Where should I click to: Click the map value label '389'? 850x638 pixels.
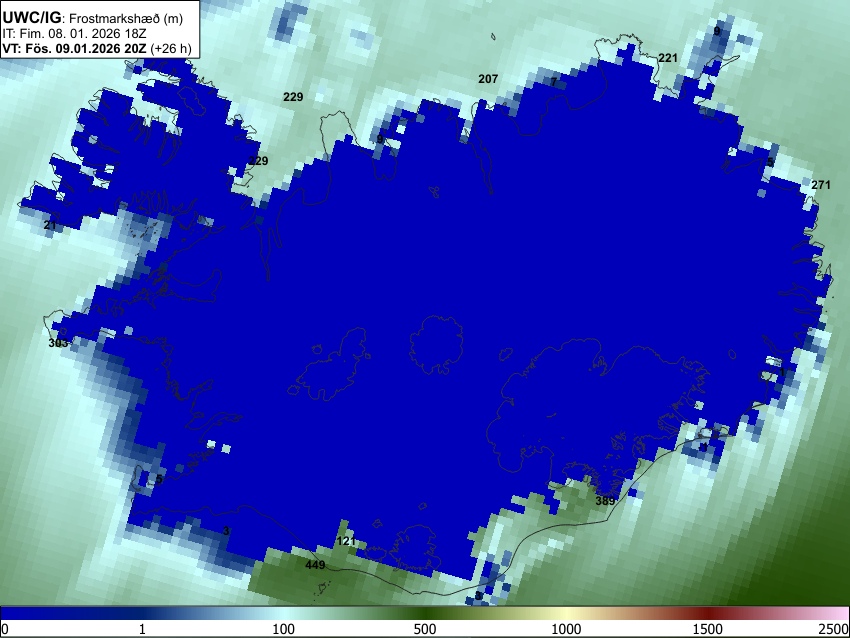[x=606, y=501]
